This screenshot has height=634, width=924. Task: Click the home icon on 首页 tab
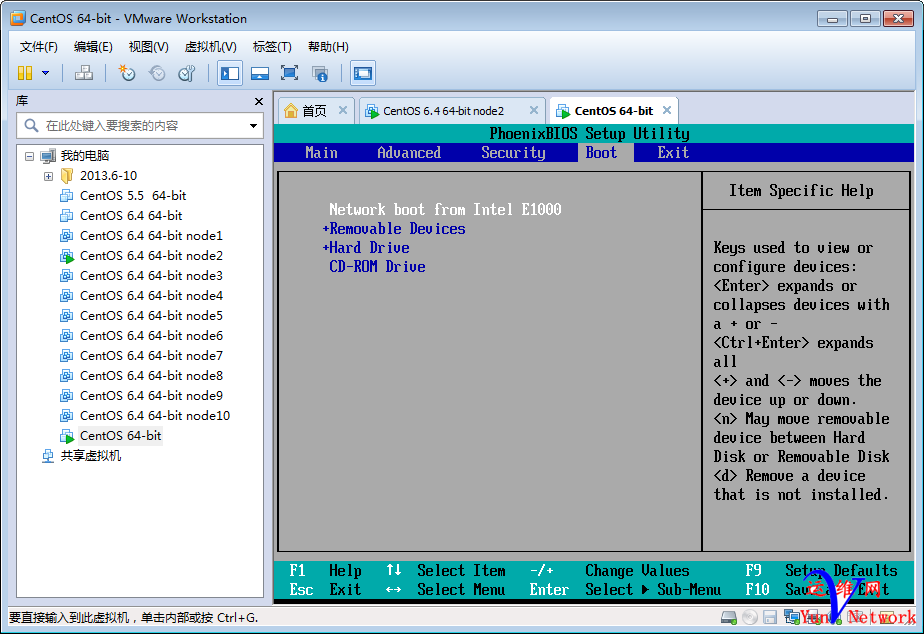[x=291, y=111]
